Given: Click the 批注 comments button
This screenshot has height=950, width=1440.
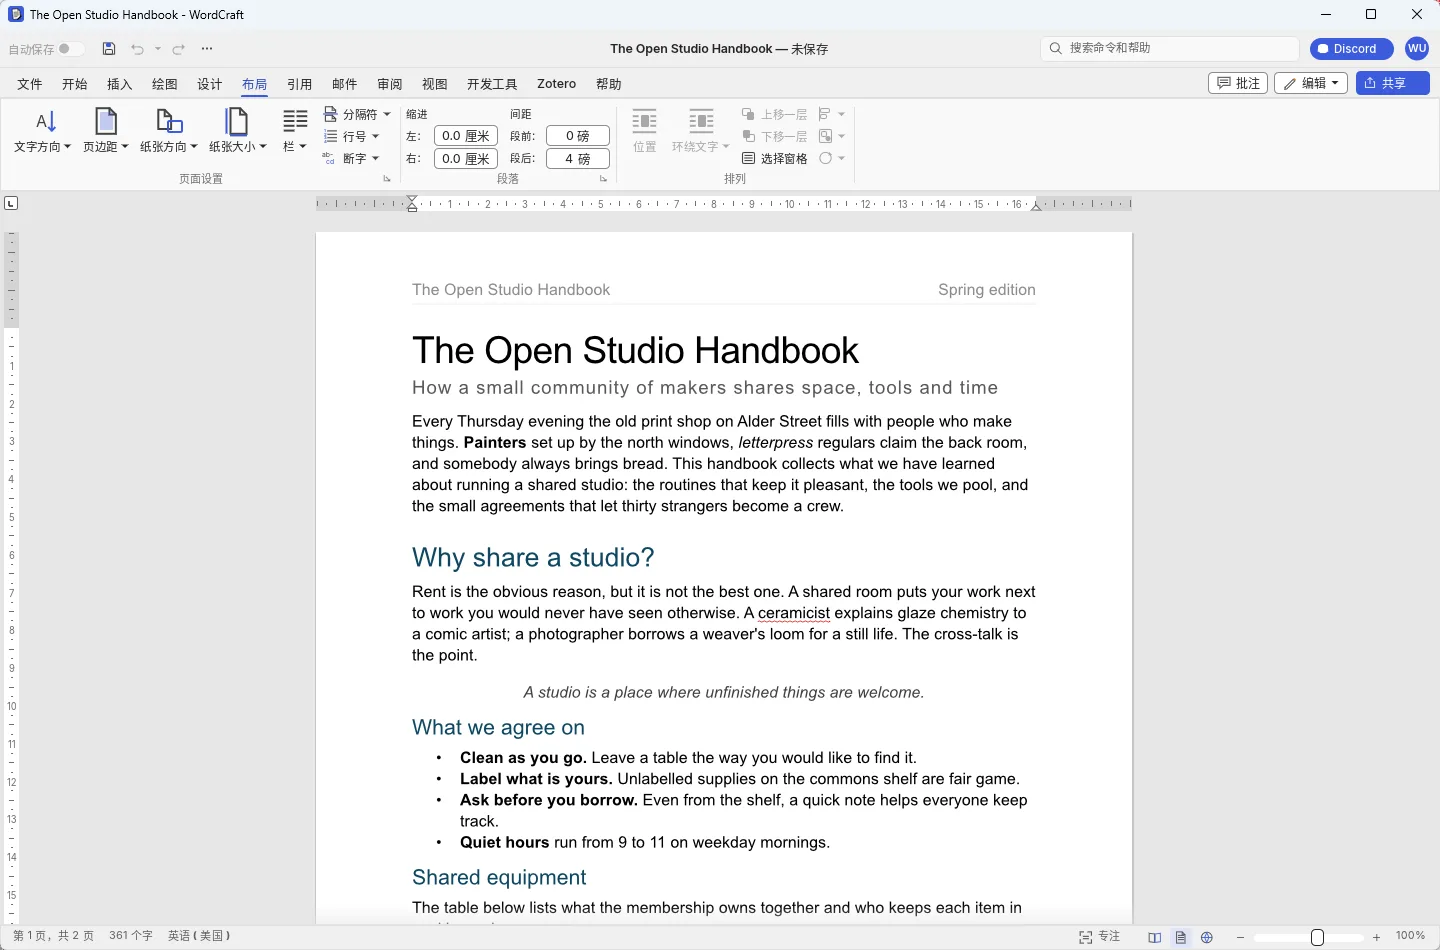Looking at the screenshot, I should (x=1238, y=83).
